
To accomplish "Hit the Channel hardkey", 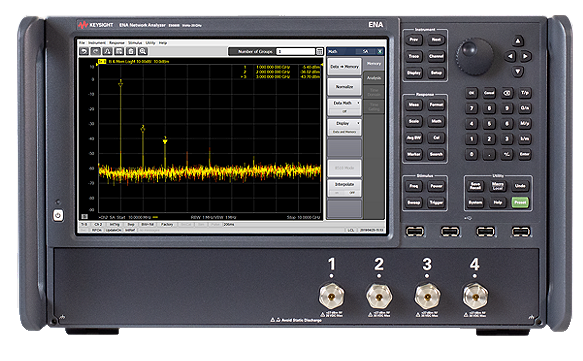I will [x=436, y=57].
